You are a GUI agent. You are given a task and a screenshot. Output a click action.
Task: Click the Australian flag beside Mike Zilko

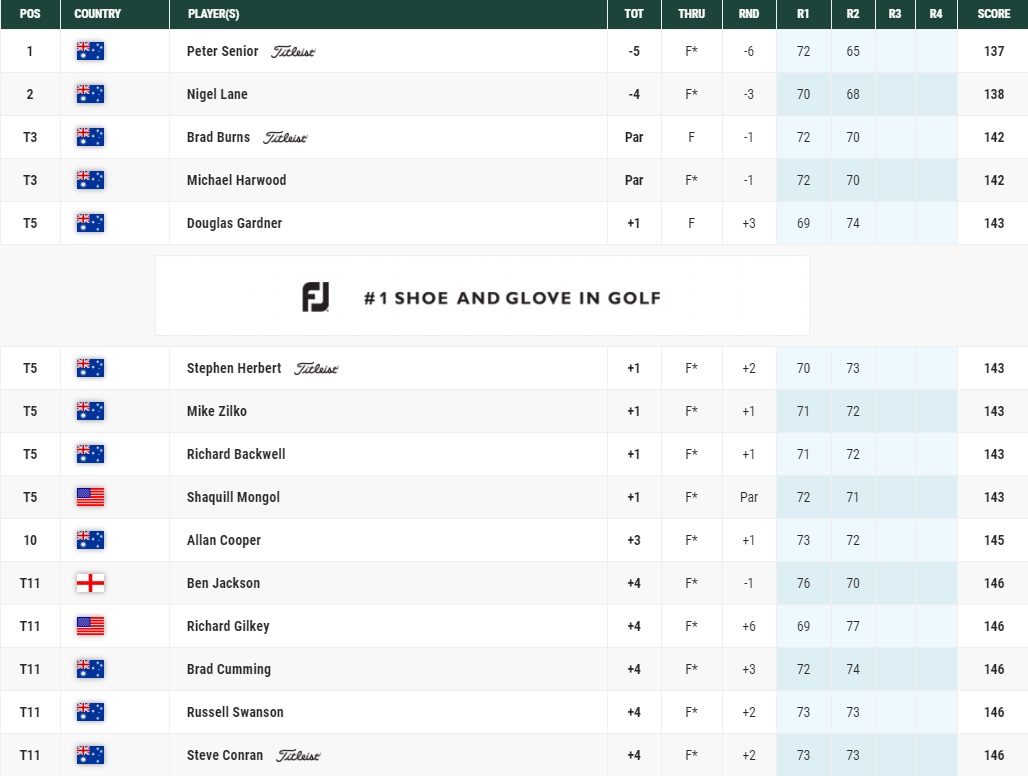[x=90, y=411]
